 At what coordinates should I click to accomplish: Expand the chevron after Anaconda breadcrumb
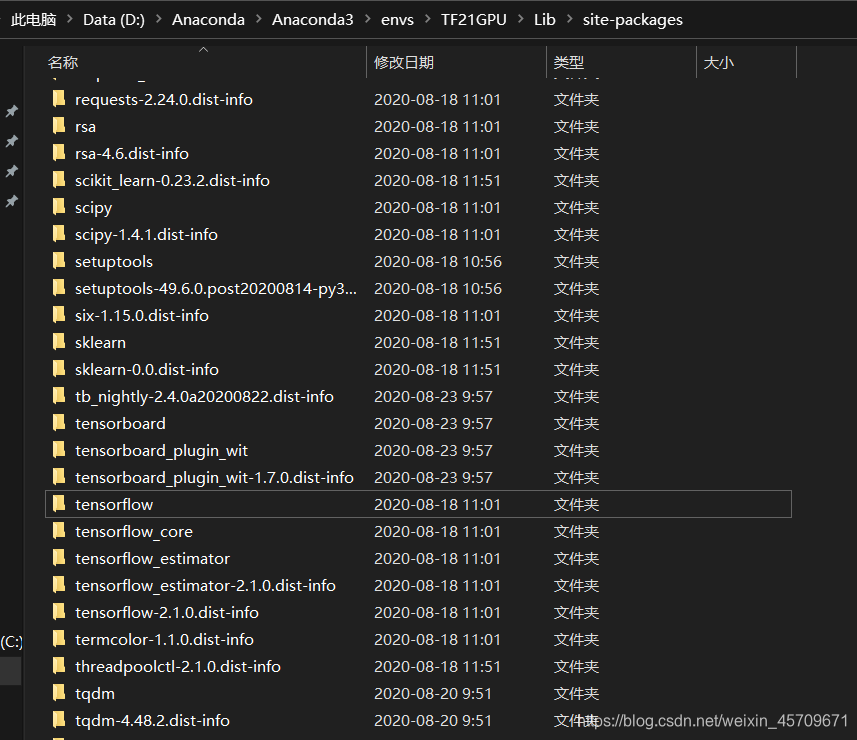pos(259,19)
